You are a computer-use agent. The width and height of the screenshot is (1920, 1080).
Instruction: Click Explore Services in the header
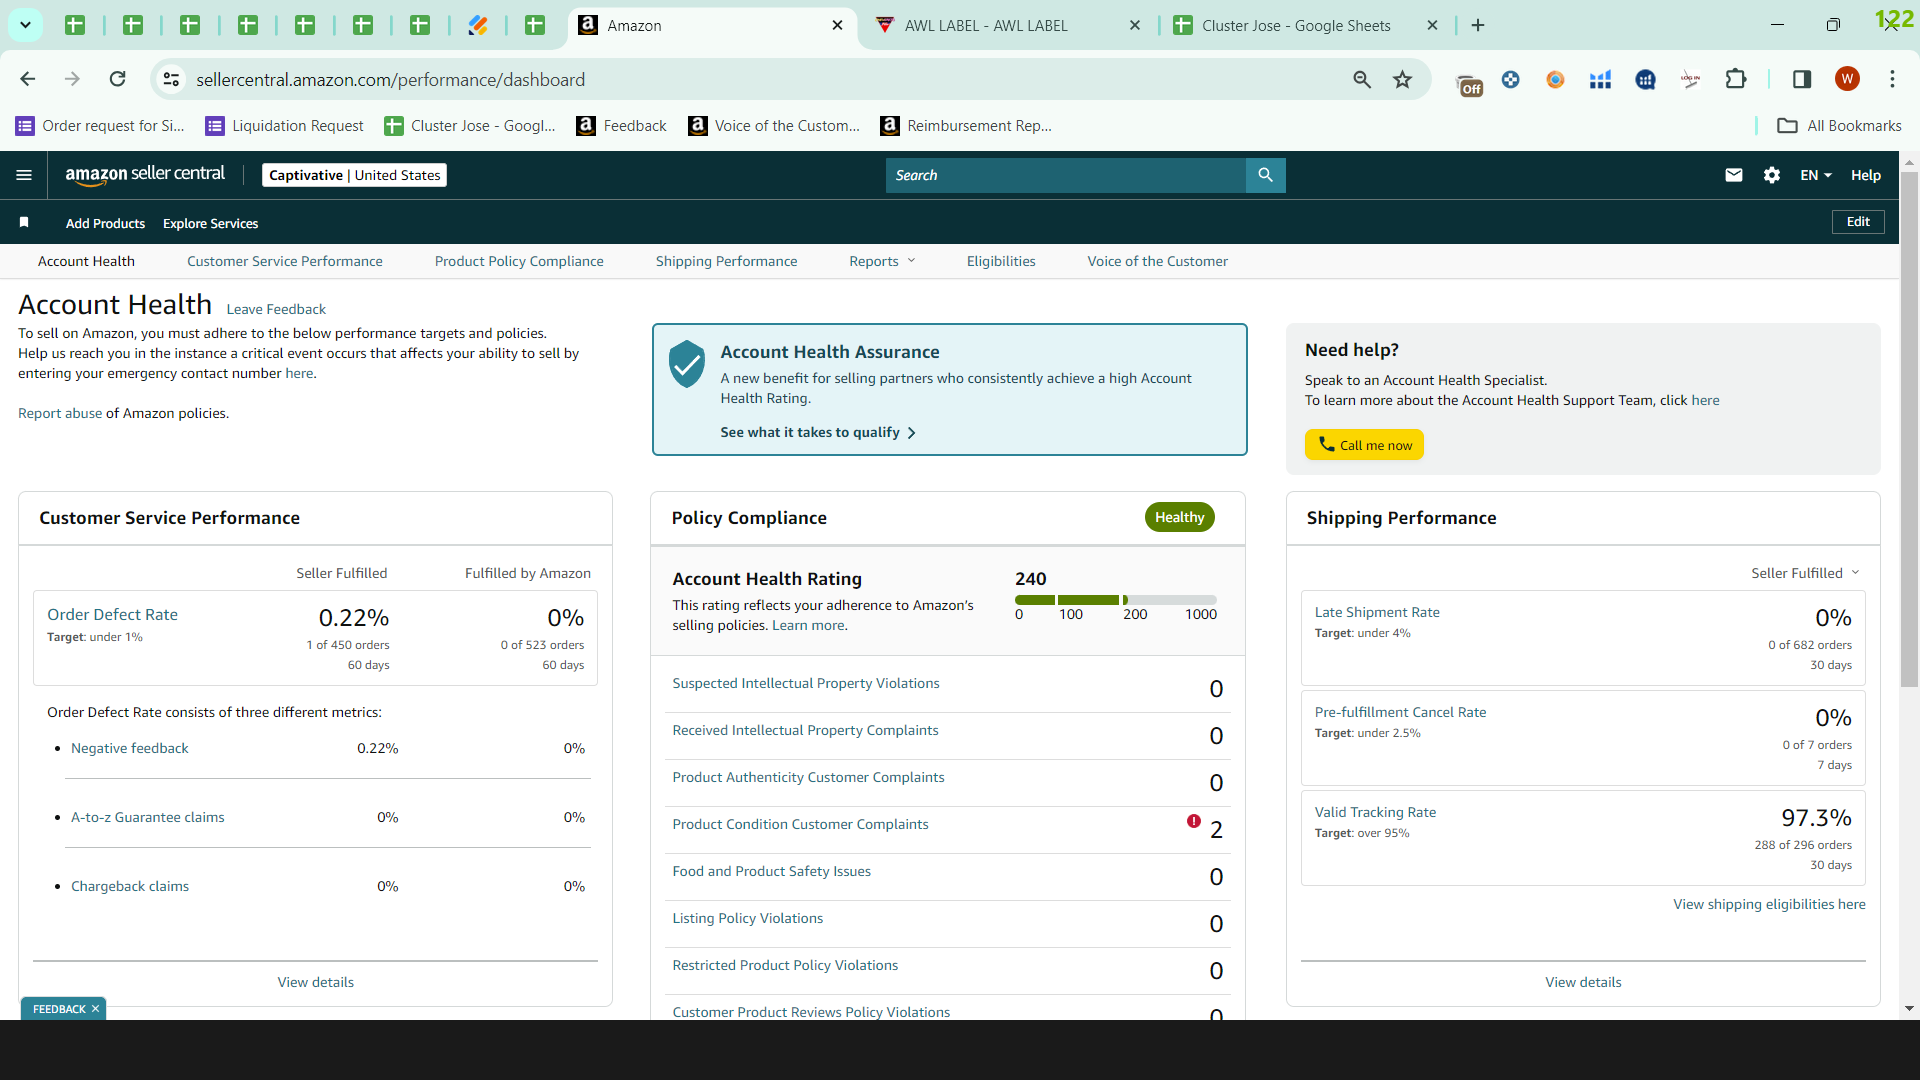pos(210,223)
